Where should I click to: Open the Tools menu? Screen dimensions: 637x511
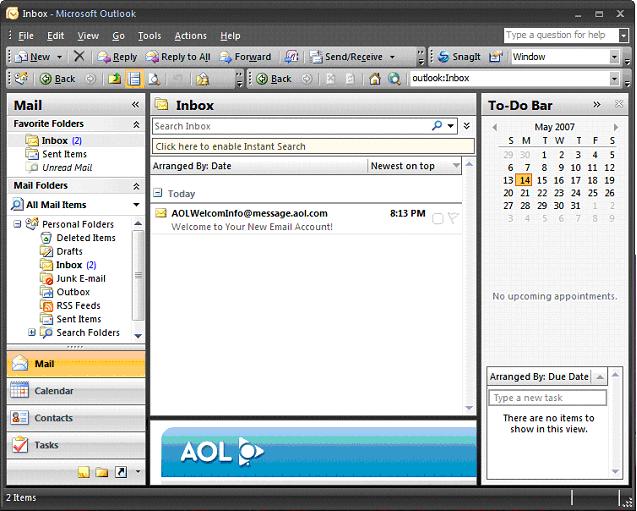(150, 36)
